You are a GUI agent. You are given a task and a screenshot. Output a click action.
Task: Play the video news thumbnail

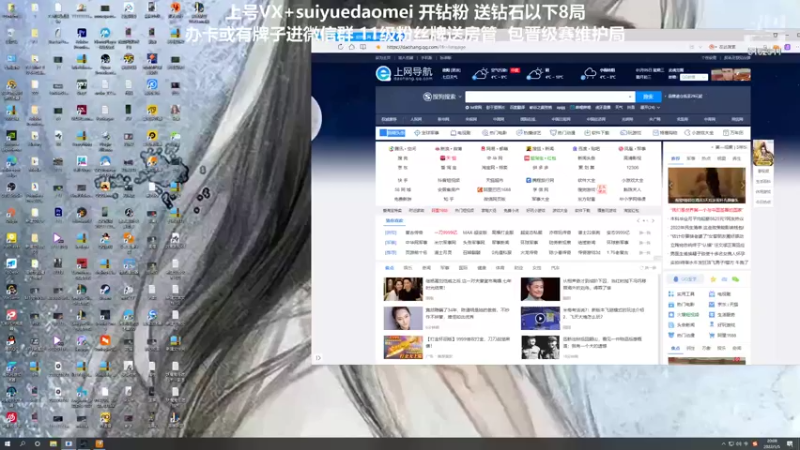pyautogui.click(x=540, y=318)
